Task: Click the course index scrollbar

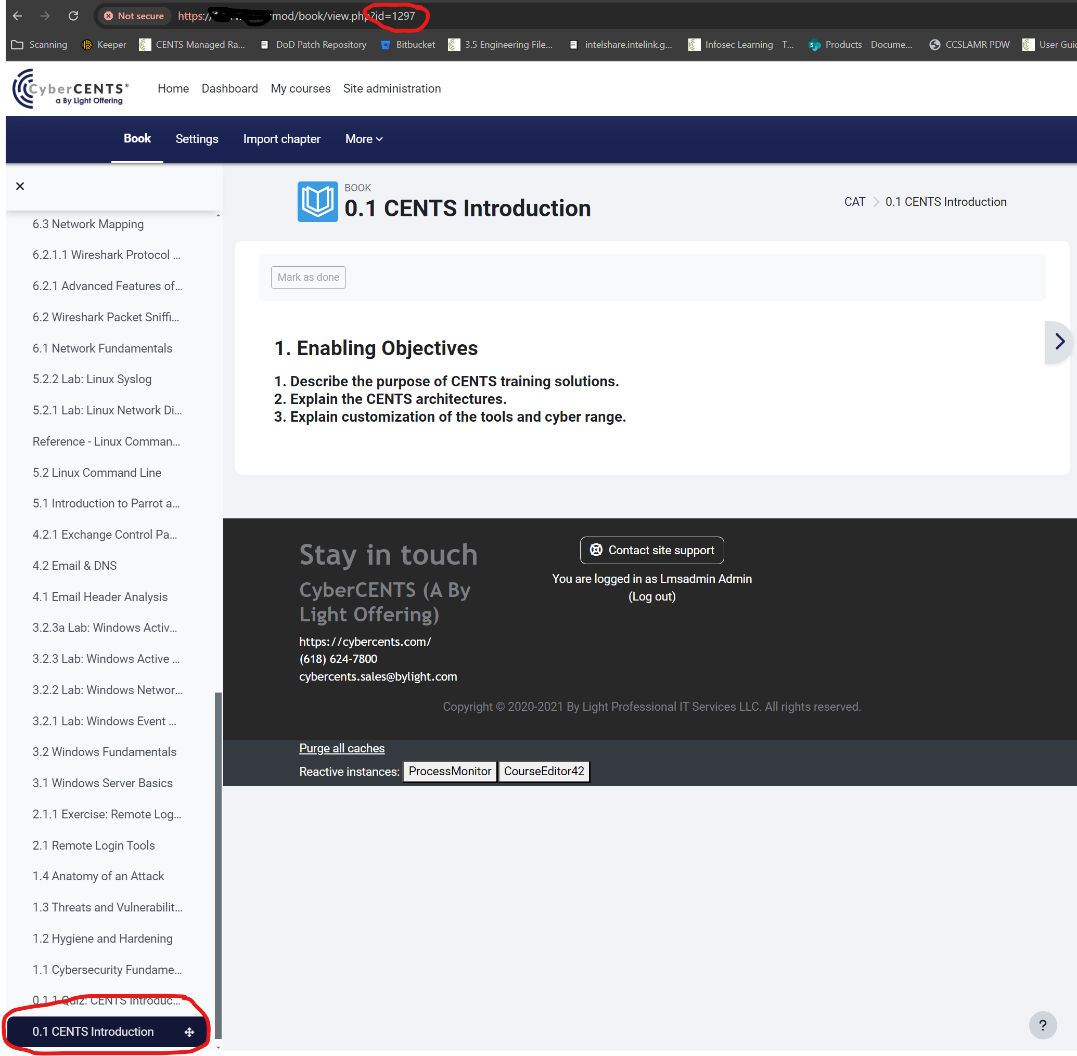Action: pyautogui.click(x=218, y=866)
